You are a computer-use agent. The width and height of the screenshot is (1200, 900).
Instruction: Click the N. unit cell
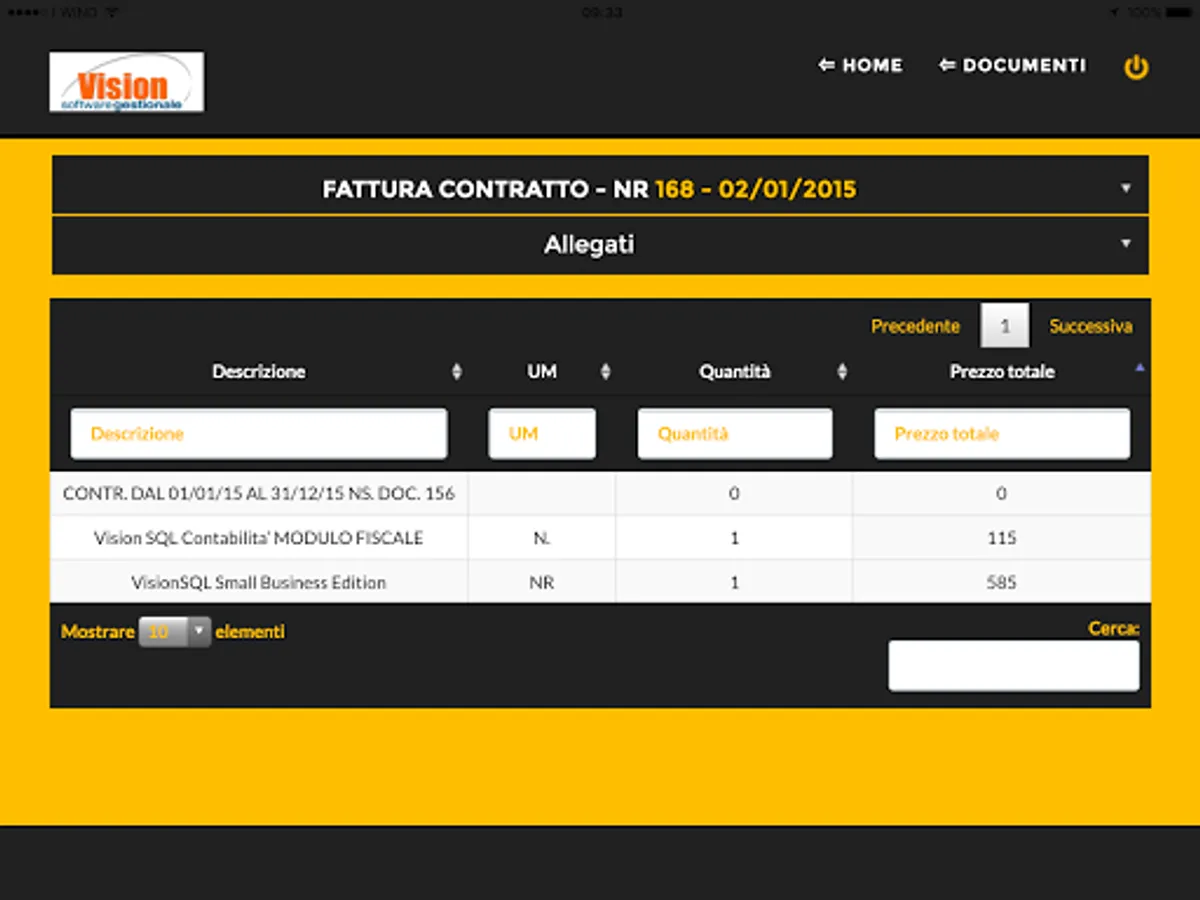point(542,538)
